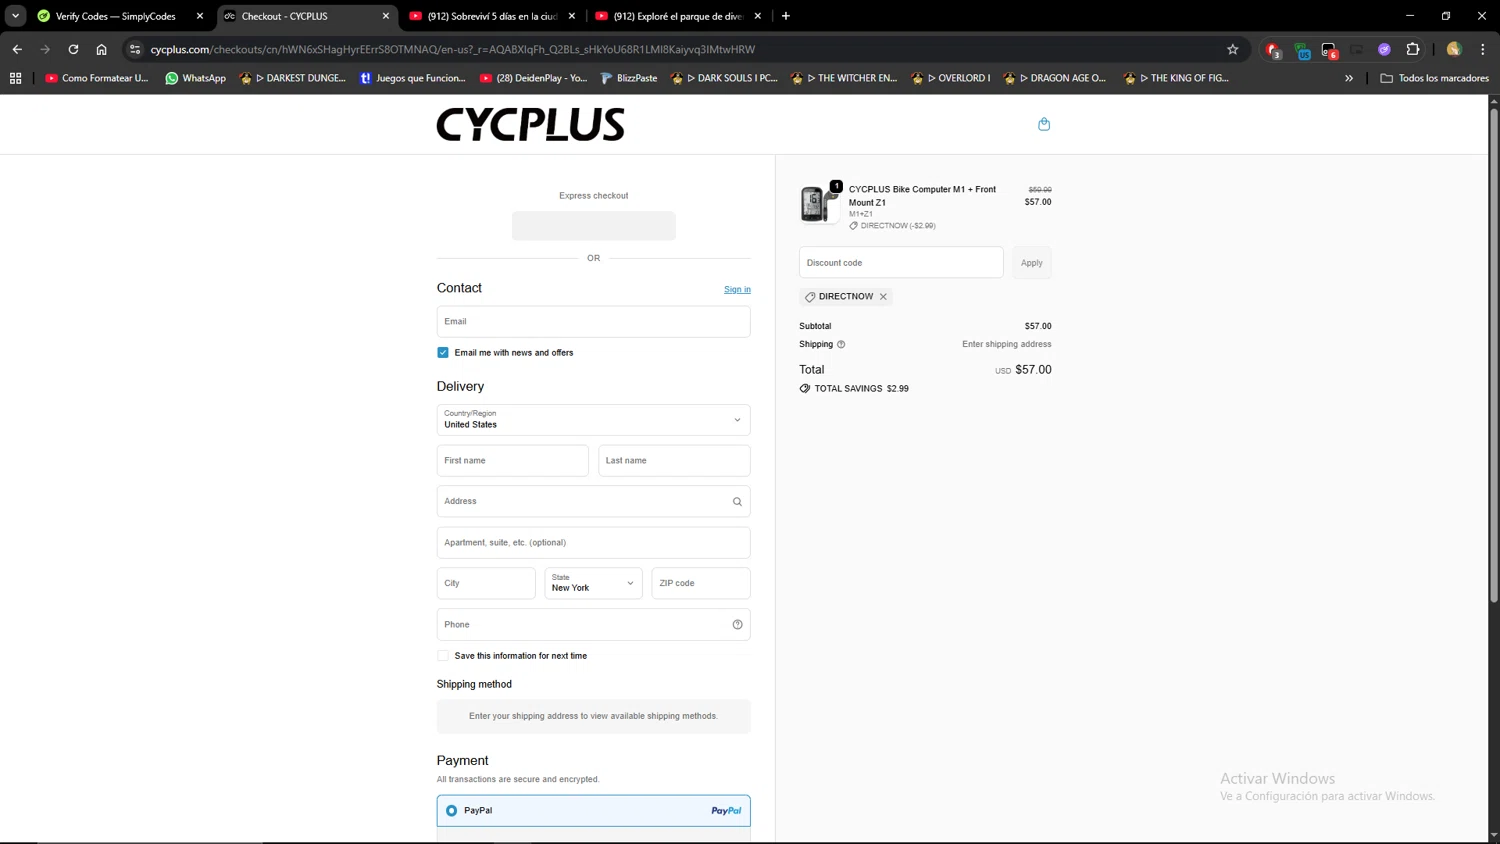Go to browser home page

(x=101, y=49)
